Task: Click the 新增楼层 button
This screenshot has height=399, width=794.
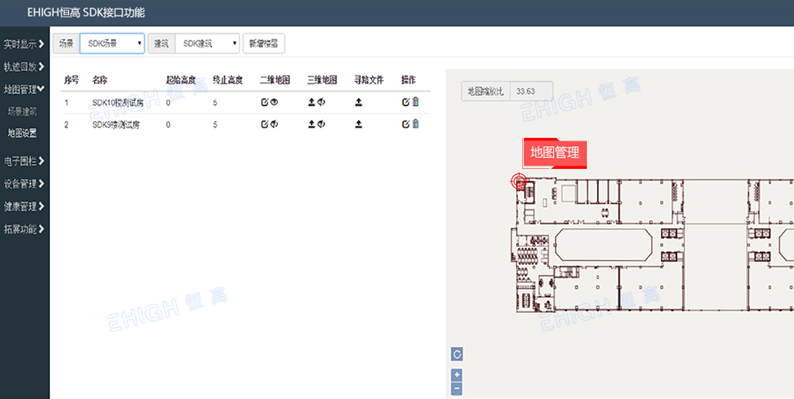Action: pyautogui.click(x=264, y=44)
